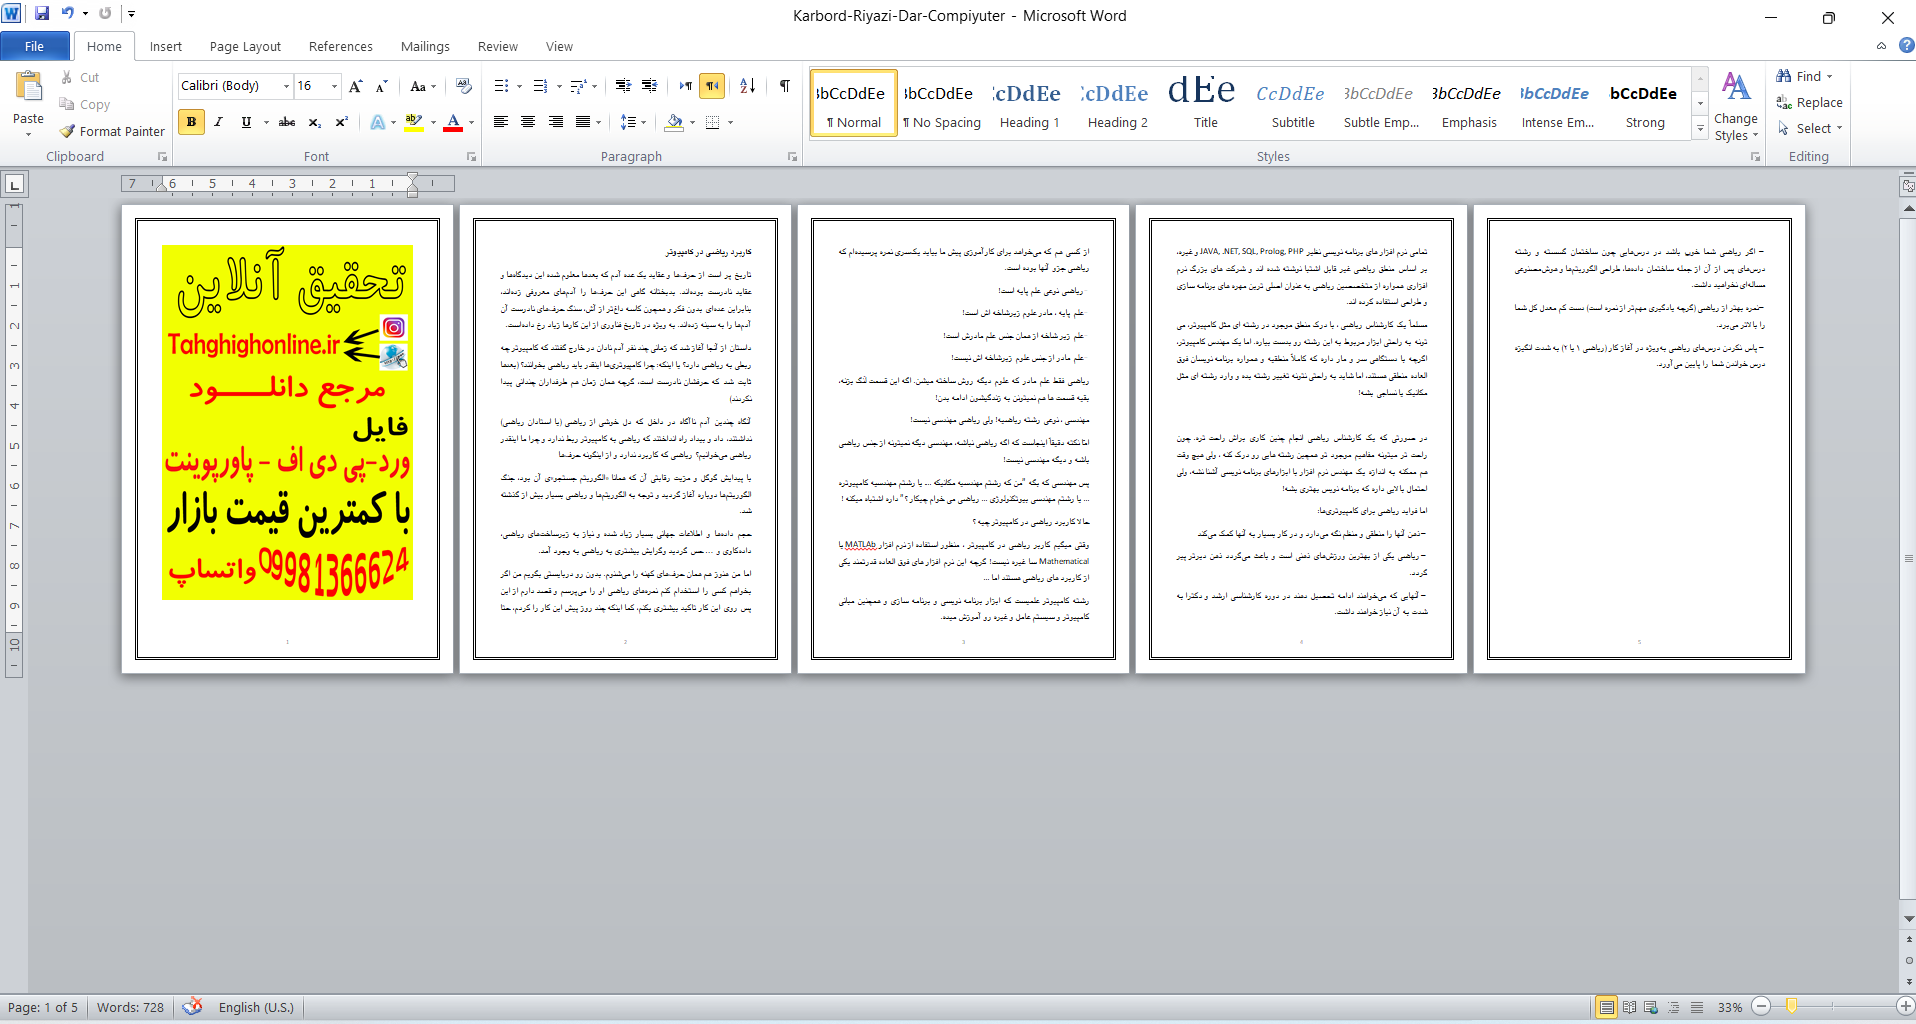Switch to Outline view icon
The width and height of the screenshot is (1916, 1024).
(x=1674, y=1007)
